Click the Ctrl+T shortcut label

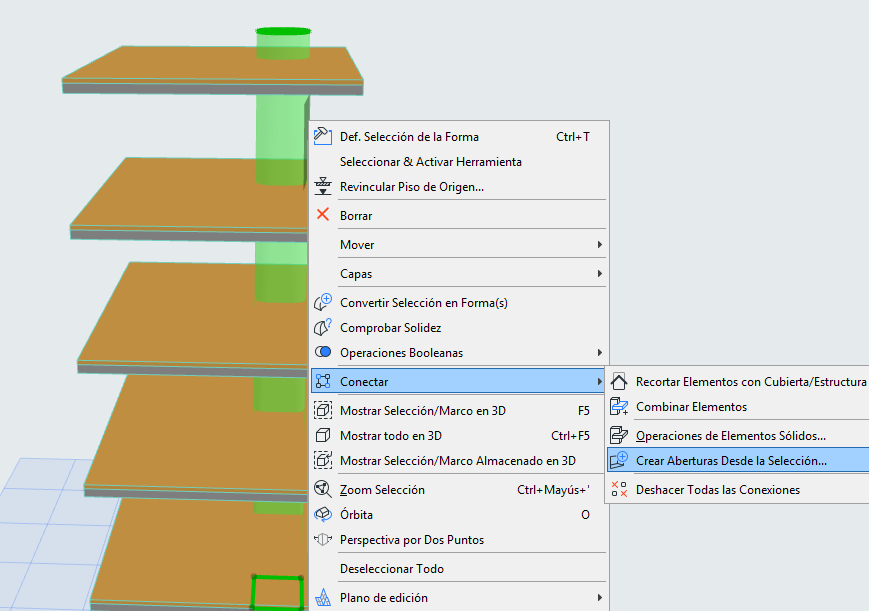pos(572,136)
